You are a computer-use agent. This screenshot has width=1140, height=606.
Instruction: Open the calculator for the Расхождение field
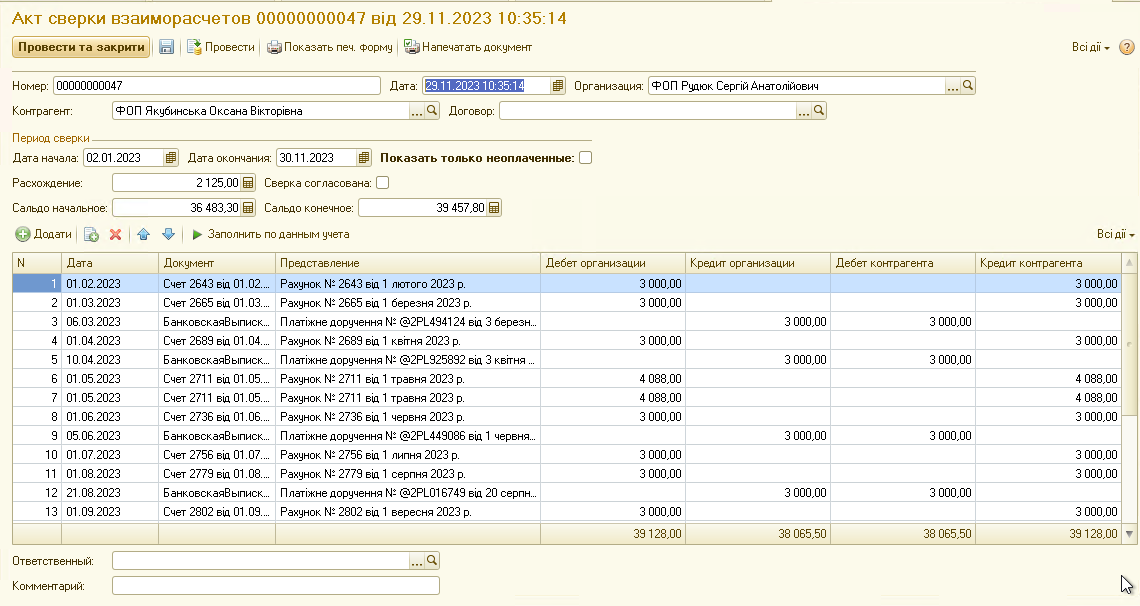(x=249, y=183)
